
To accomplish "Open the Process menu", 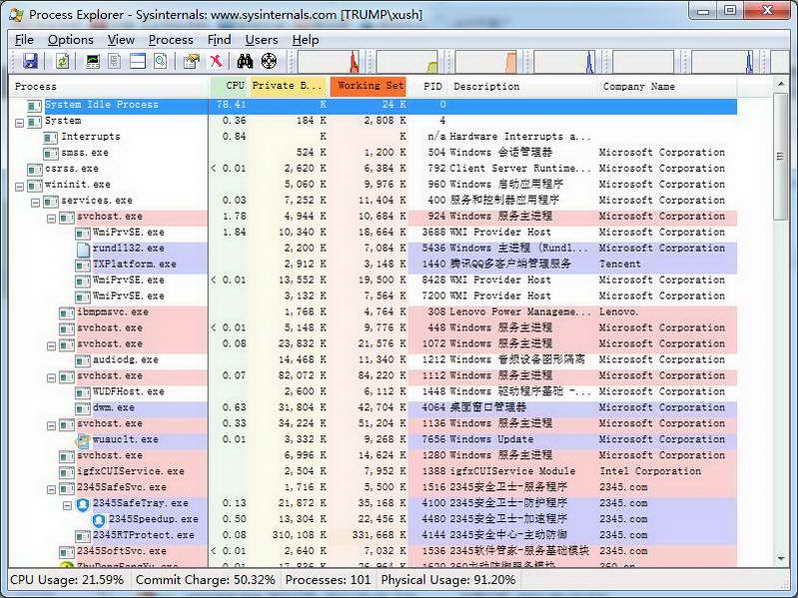I will click(170, 40).
